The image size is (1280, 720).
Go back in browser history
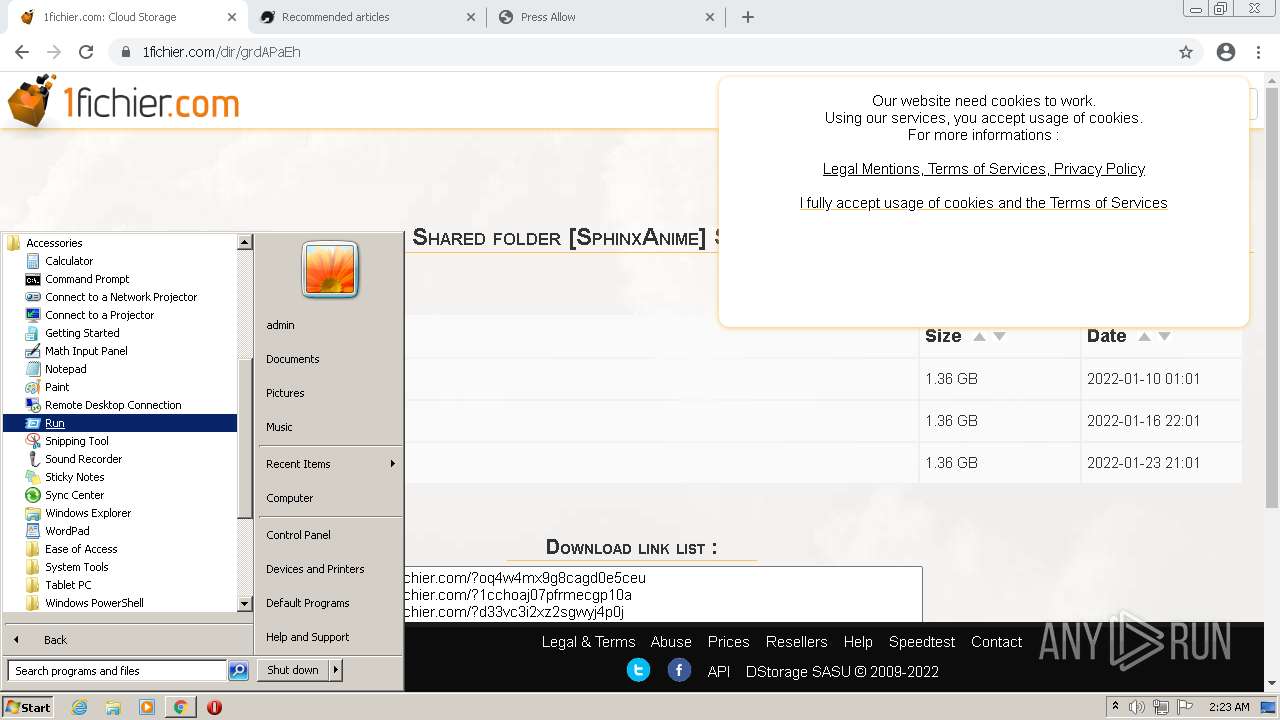22,52
